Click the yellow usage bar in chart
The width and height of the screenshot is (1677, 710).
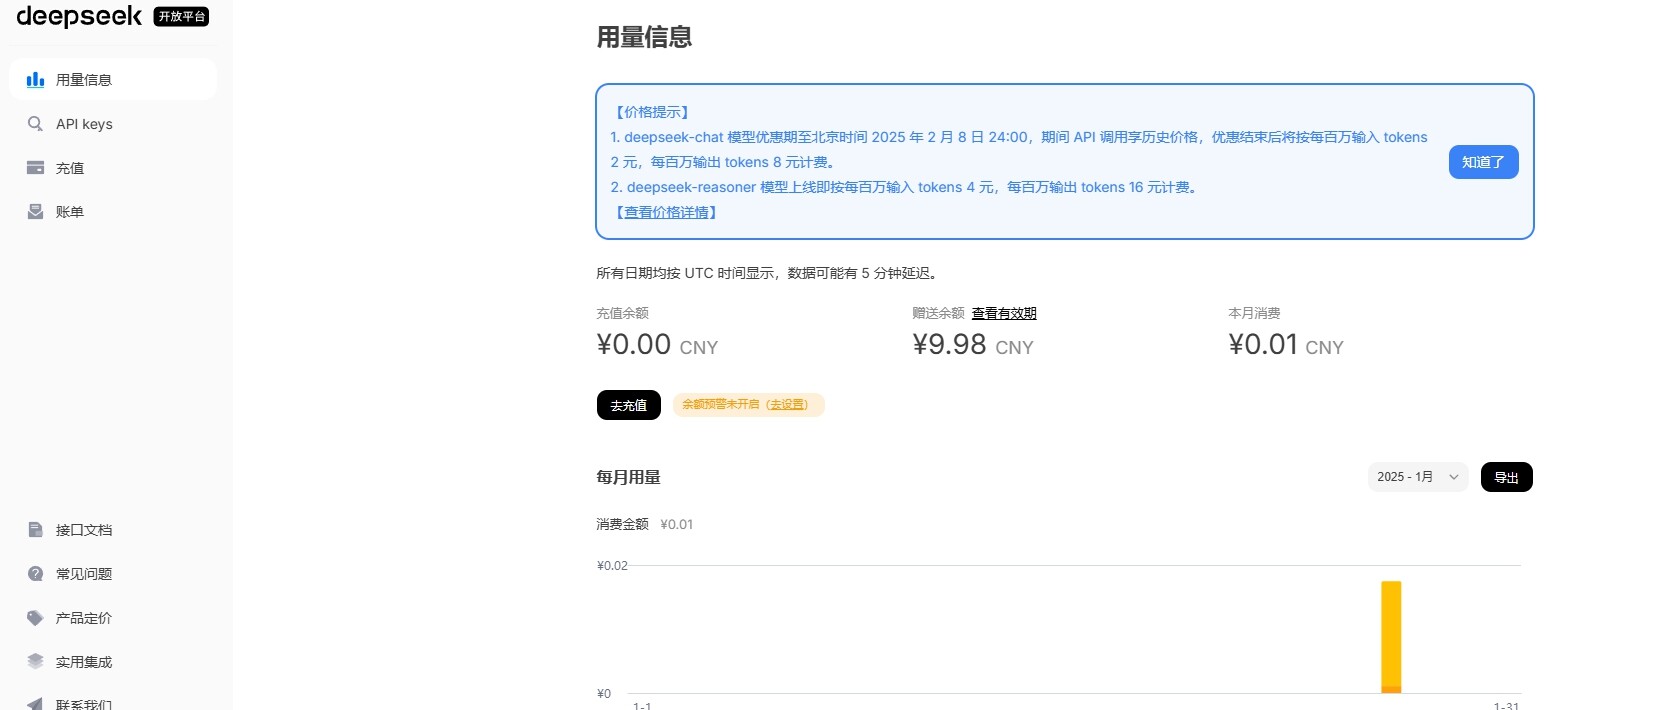point(1391,636)
